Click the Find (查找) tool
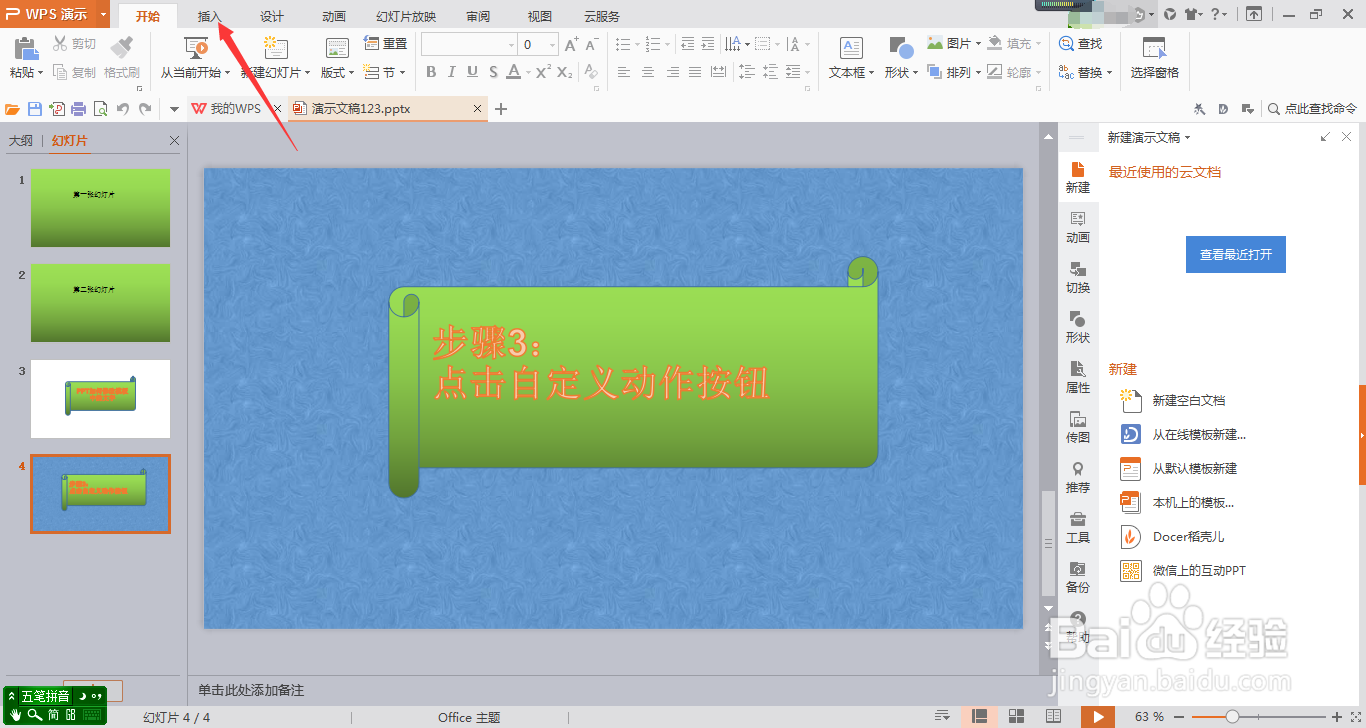Screen dimensions: 1366x728 (x=1080, y=44)
